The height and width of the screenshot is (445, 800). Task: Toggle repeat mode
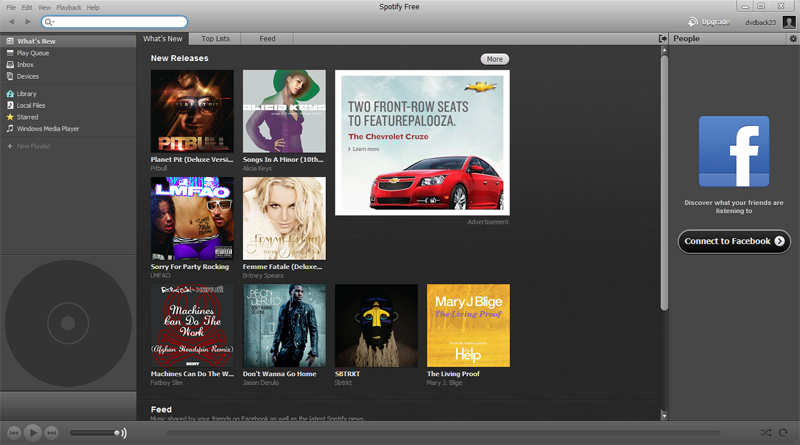coord(783,433)
